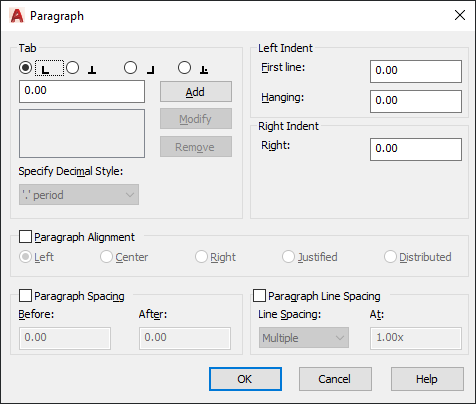Choose the center tab stop icon

92,70
